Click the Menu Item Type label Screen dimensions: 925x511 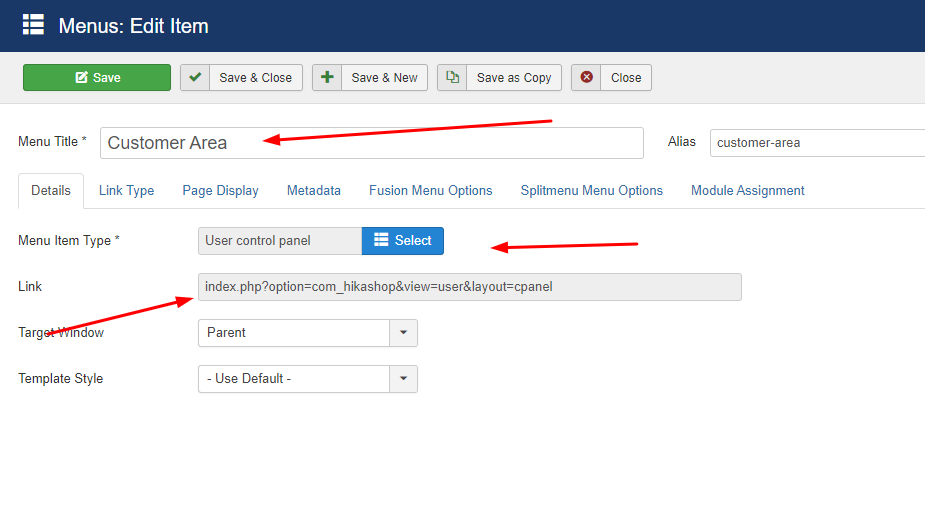[x=68, y=241]
